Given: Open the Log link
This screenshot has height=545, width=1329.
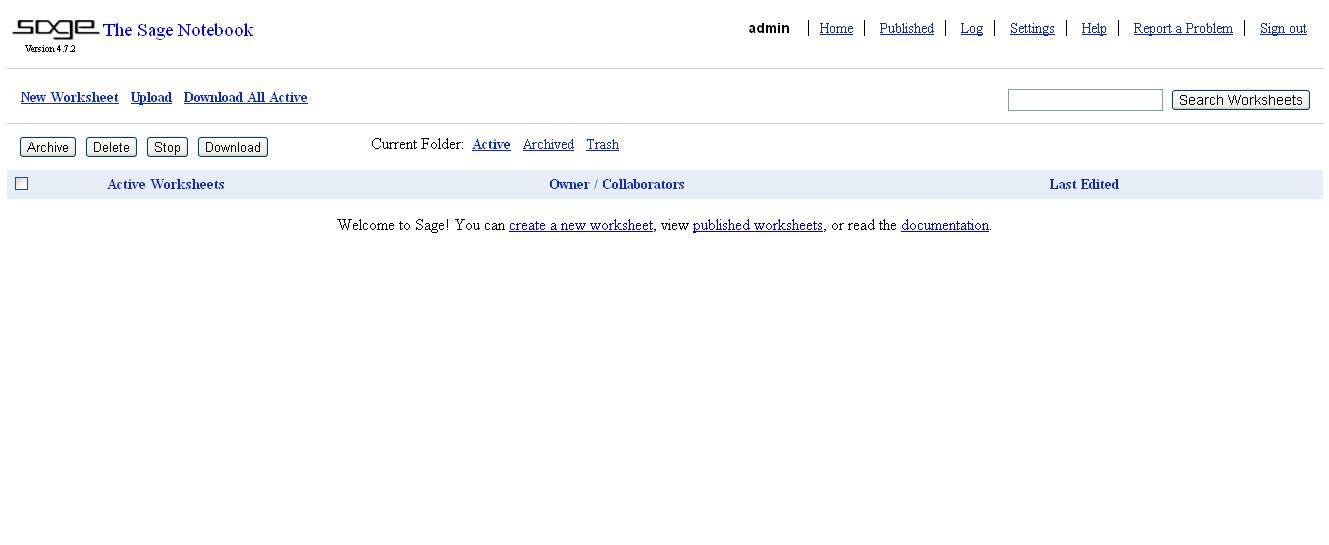Looking at the screenshot, I should point(971,29).
